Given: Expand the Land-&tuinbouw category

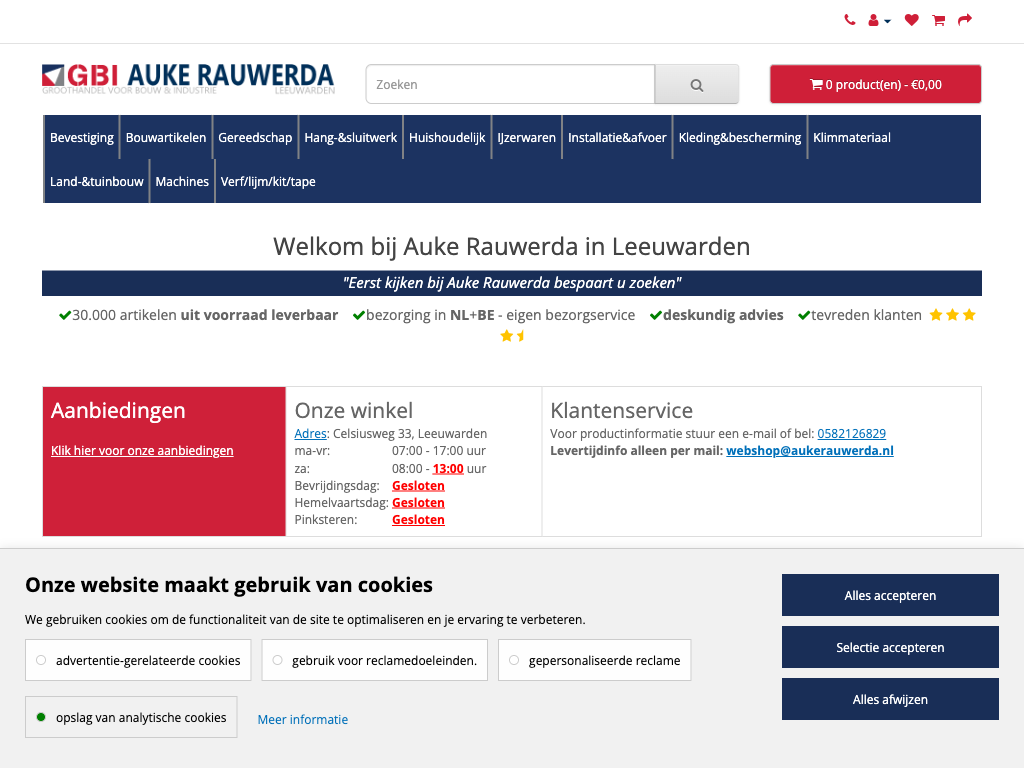Looking at the screenshot, I should 97,182.
